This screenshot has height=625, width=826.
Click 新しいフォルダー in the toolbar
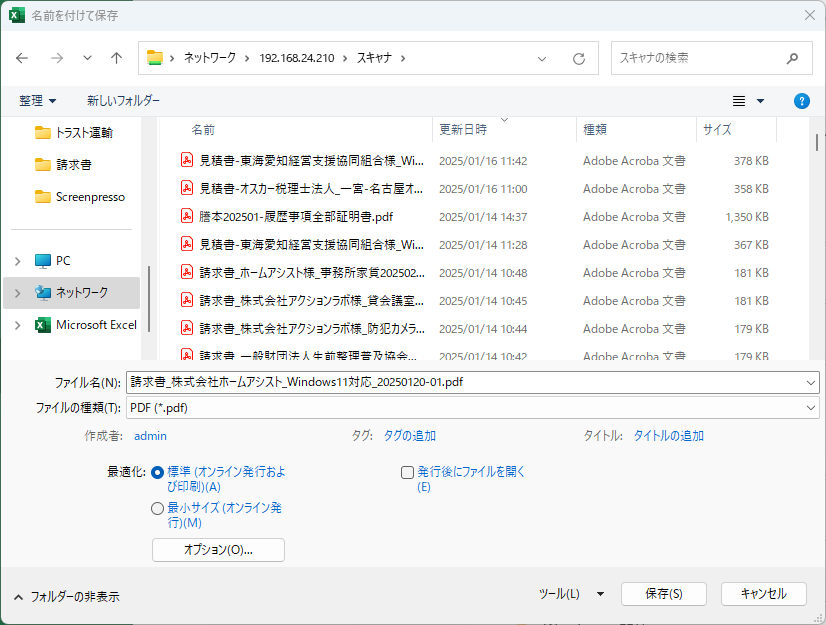pyautogui.click(x=123, y=101)
